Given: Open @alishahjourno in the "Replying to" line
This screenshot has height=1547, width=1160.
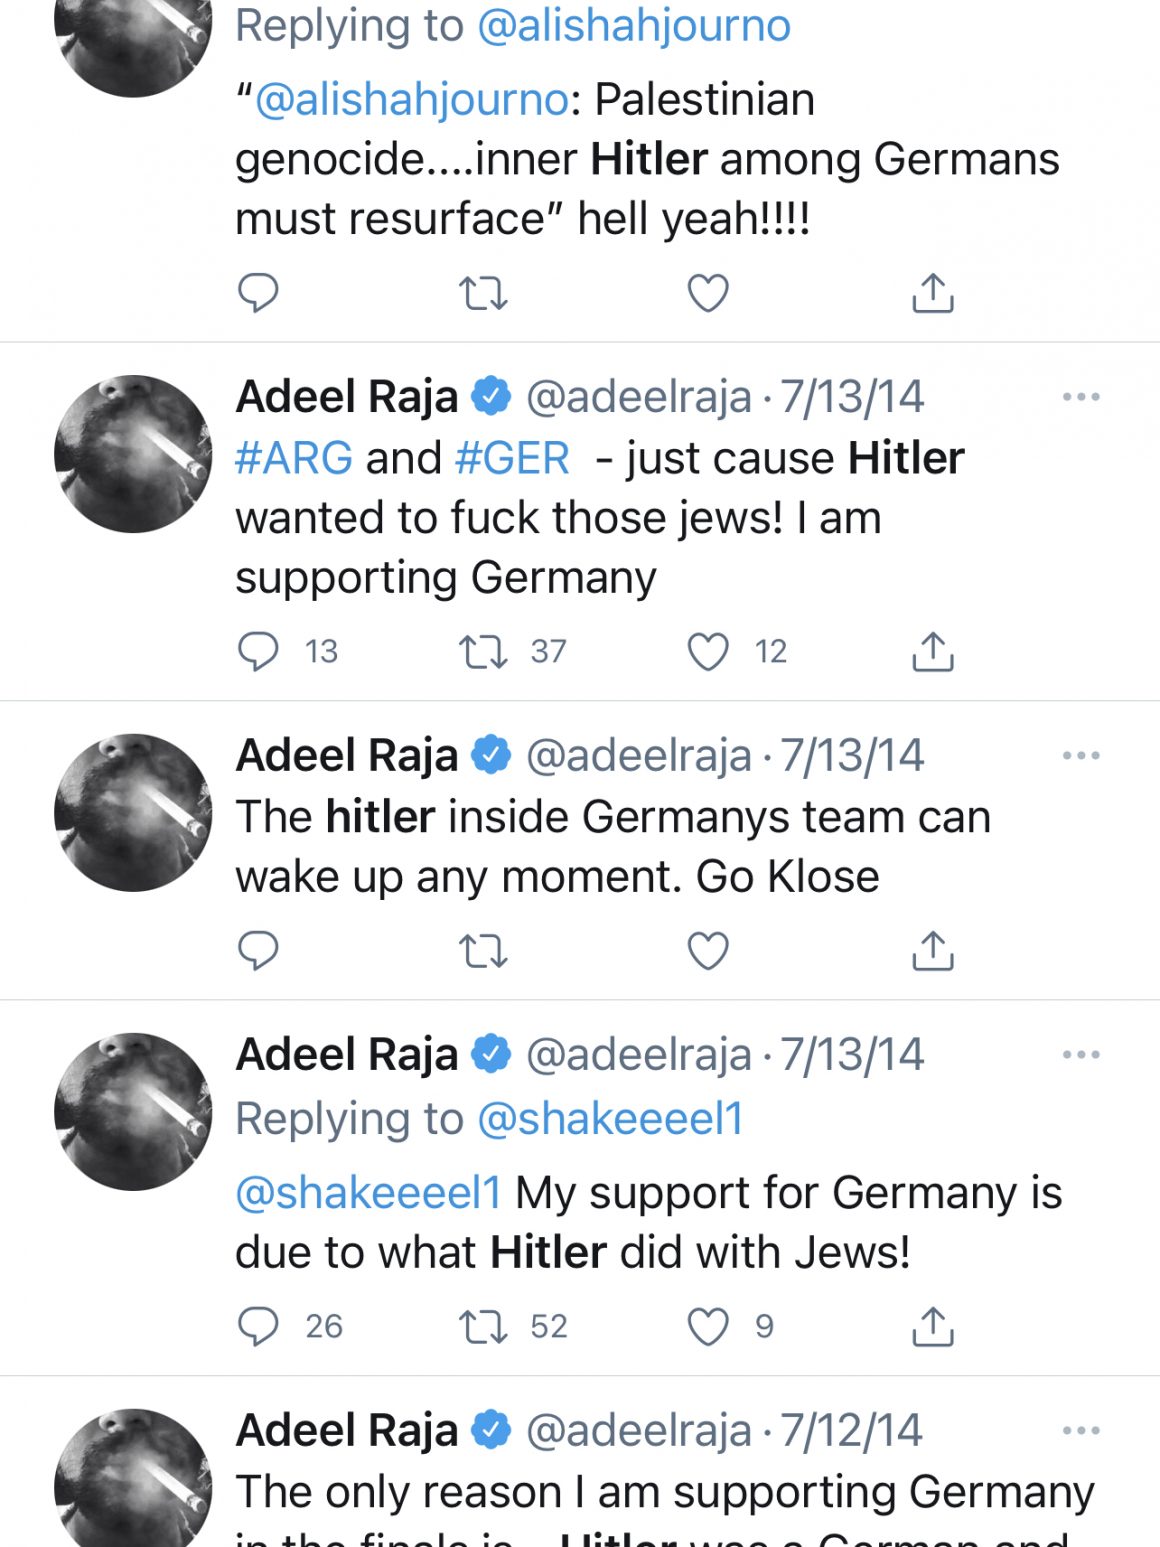Looking at the screenshot, I should click(x=633, y=26).
